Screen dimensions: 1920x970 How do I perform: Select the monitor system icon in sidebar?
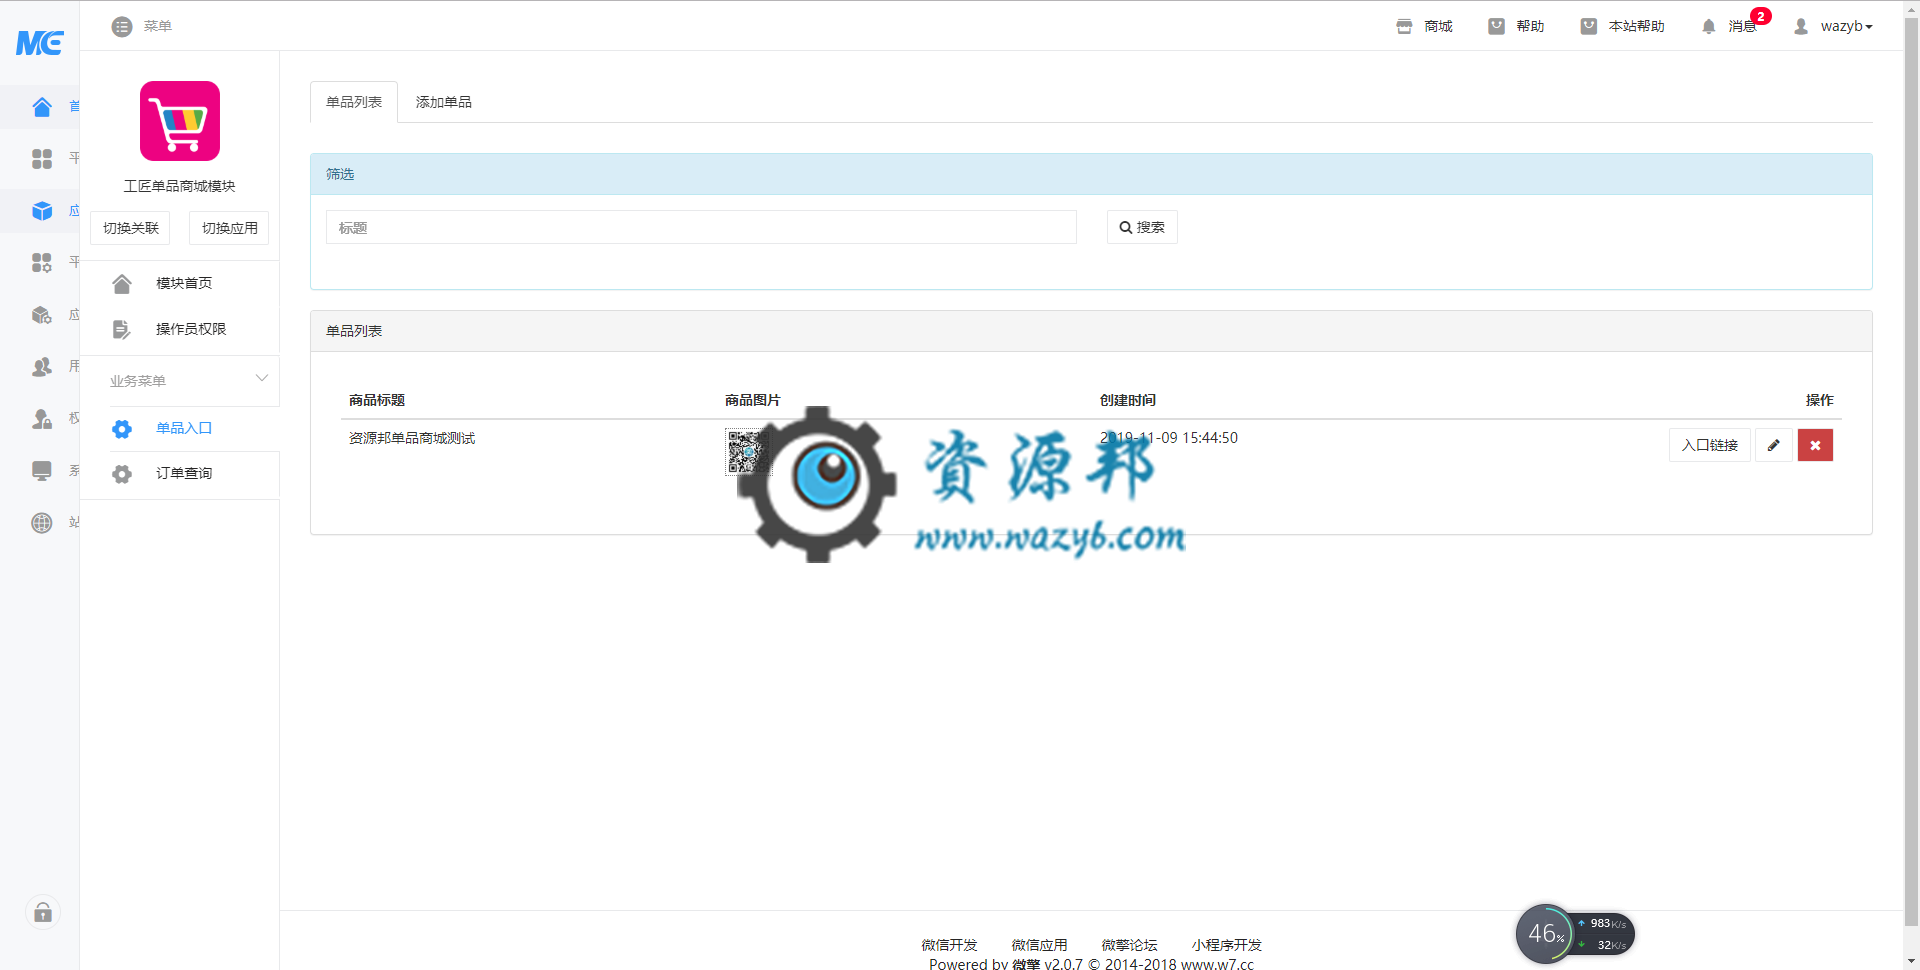(x=42, y=471)
